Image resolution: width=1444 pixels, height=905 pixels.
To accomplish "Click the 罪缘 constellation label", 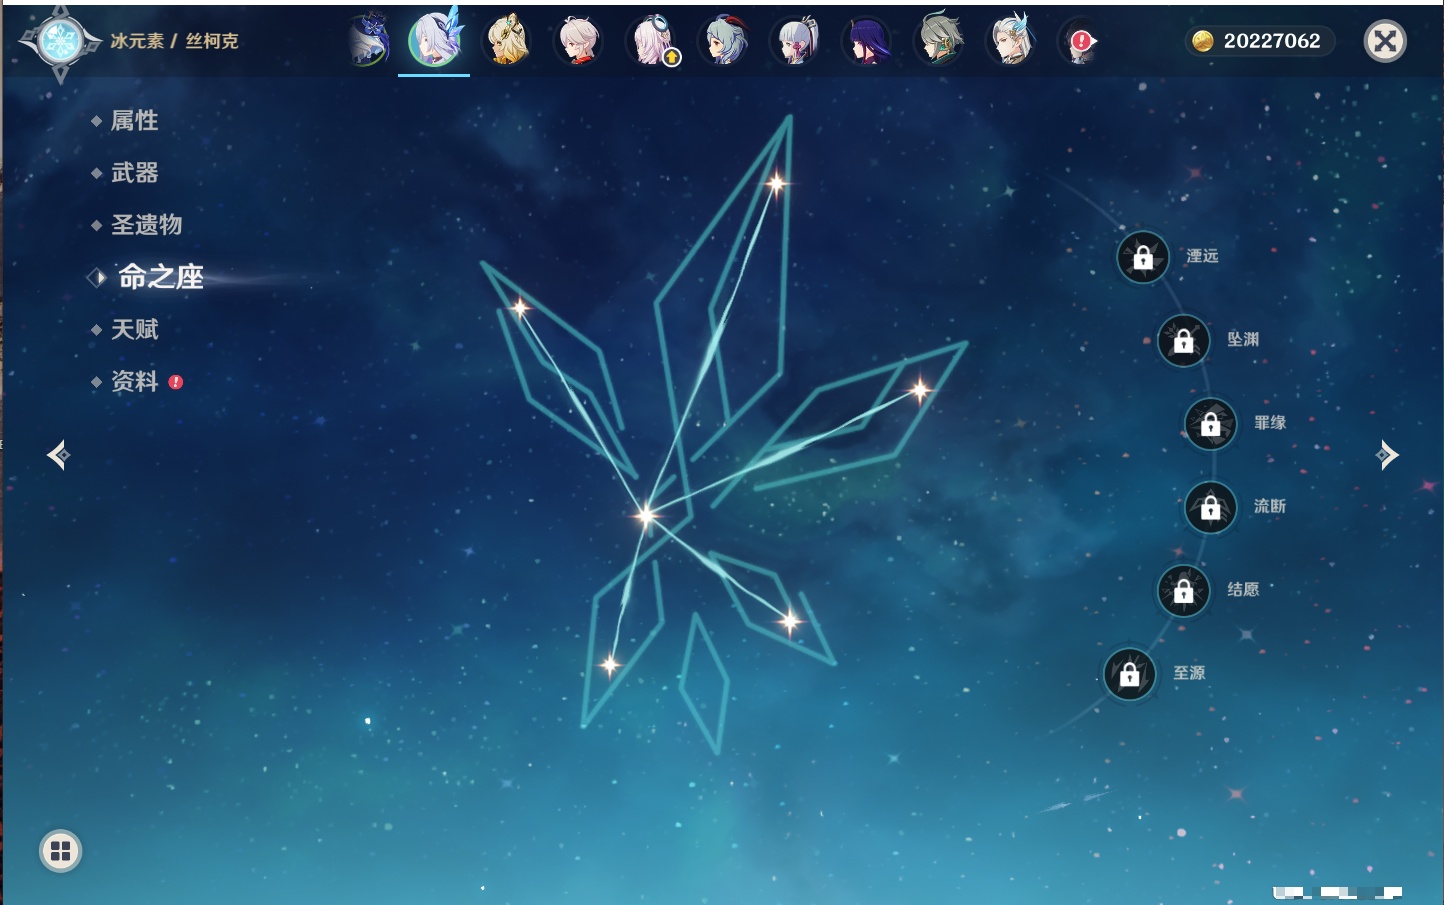I will tap(1270, 422).
